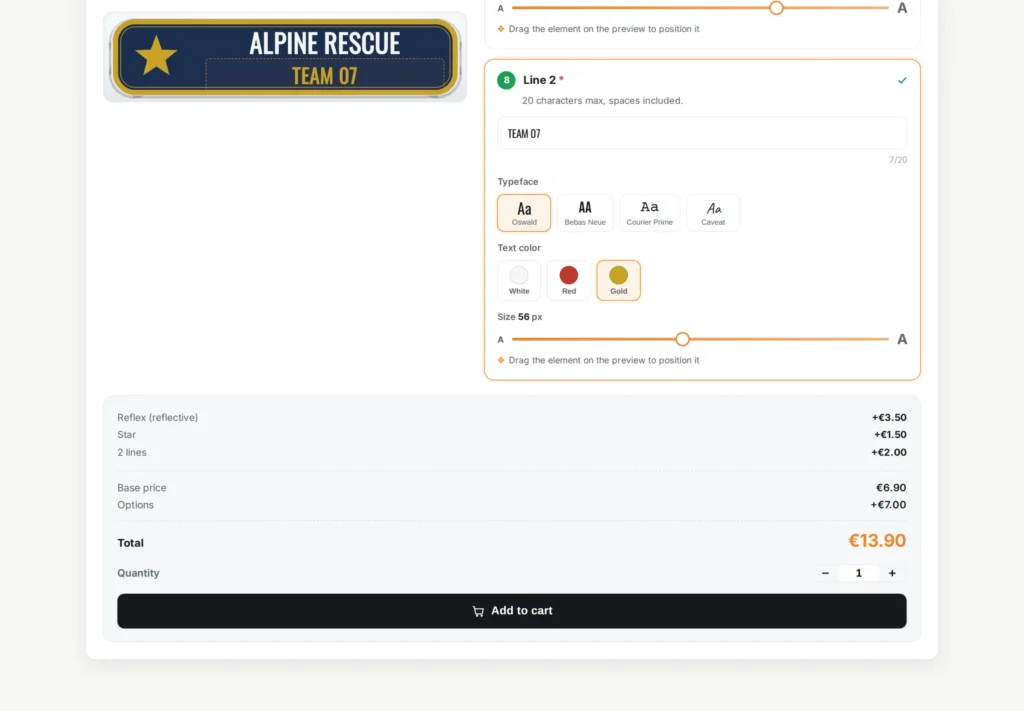Click the +€1.50 star price
Image resolution: width=1024 pixels, height=711 pixels.
click(890, 435)
